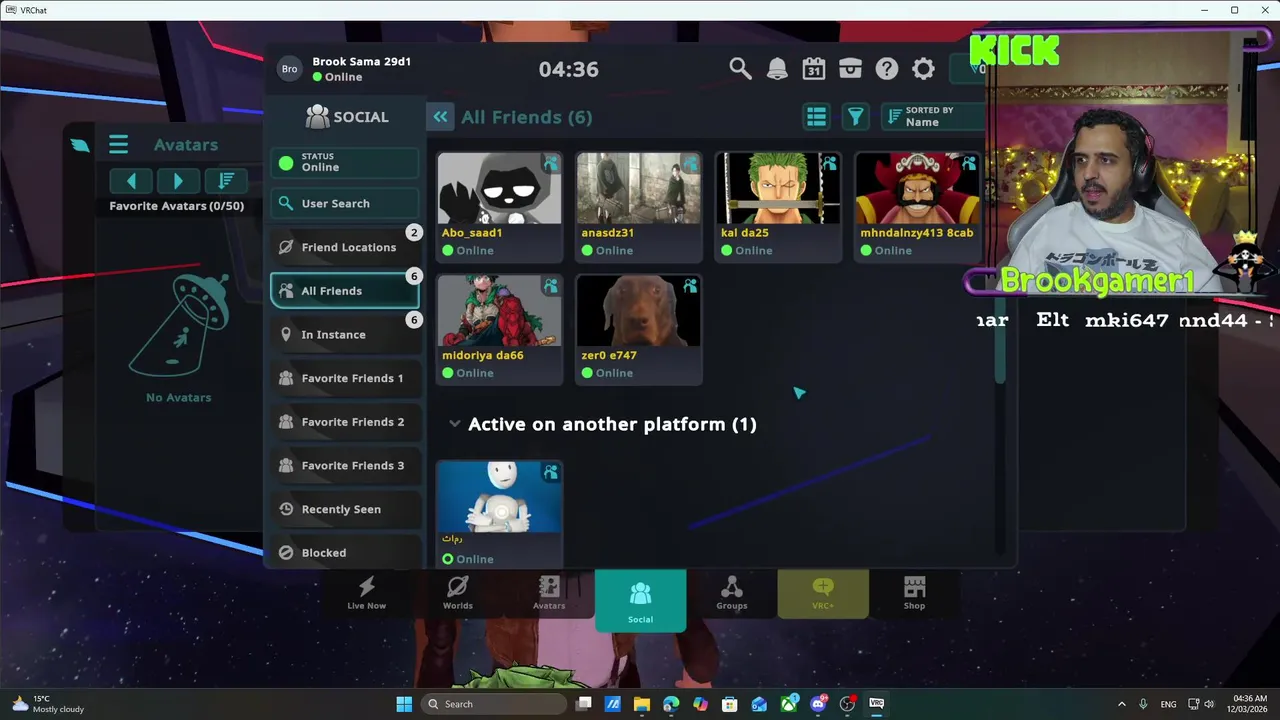The width and height of the screenshot is (1280, 720).
Task: Select Blocked users category
Action: pyautogui.click(x=345, y=552)
